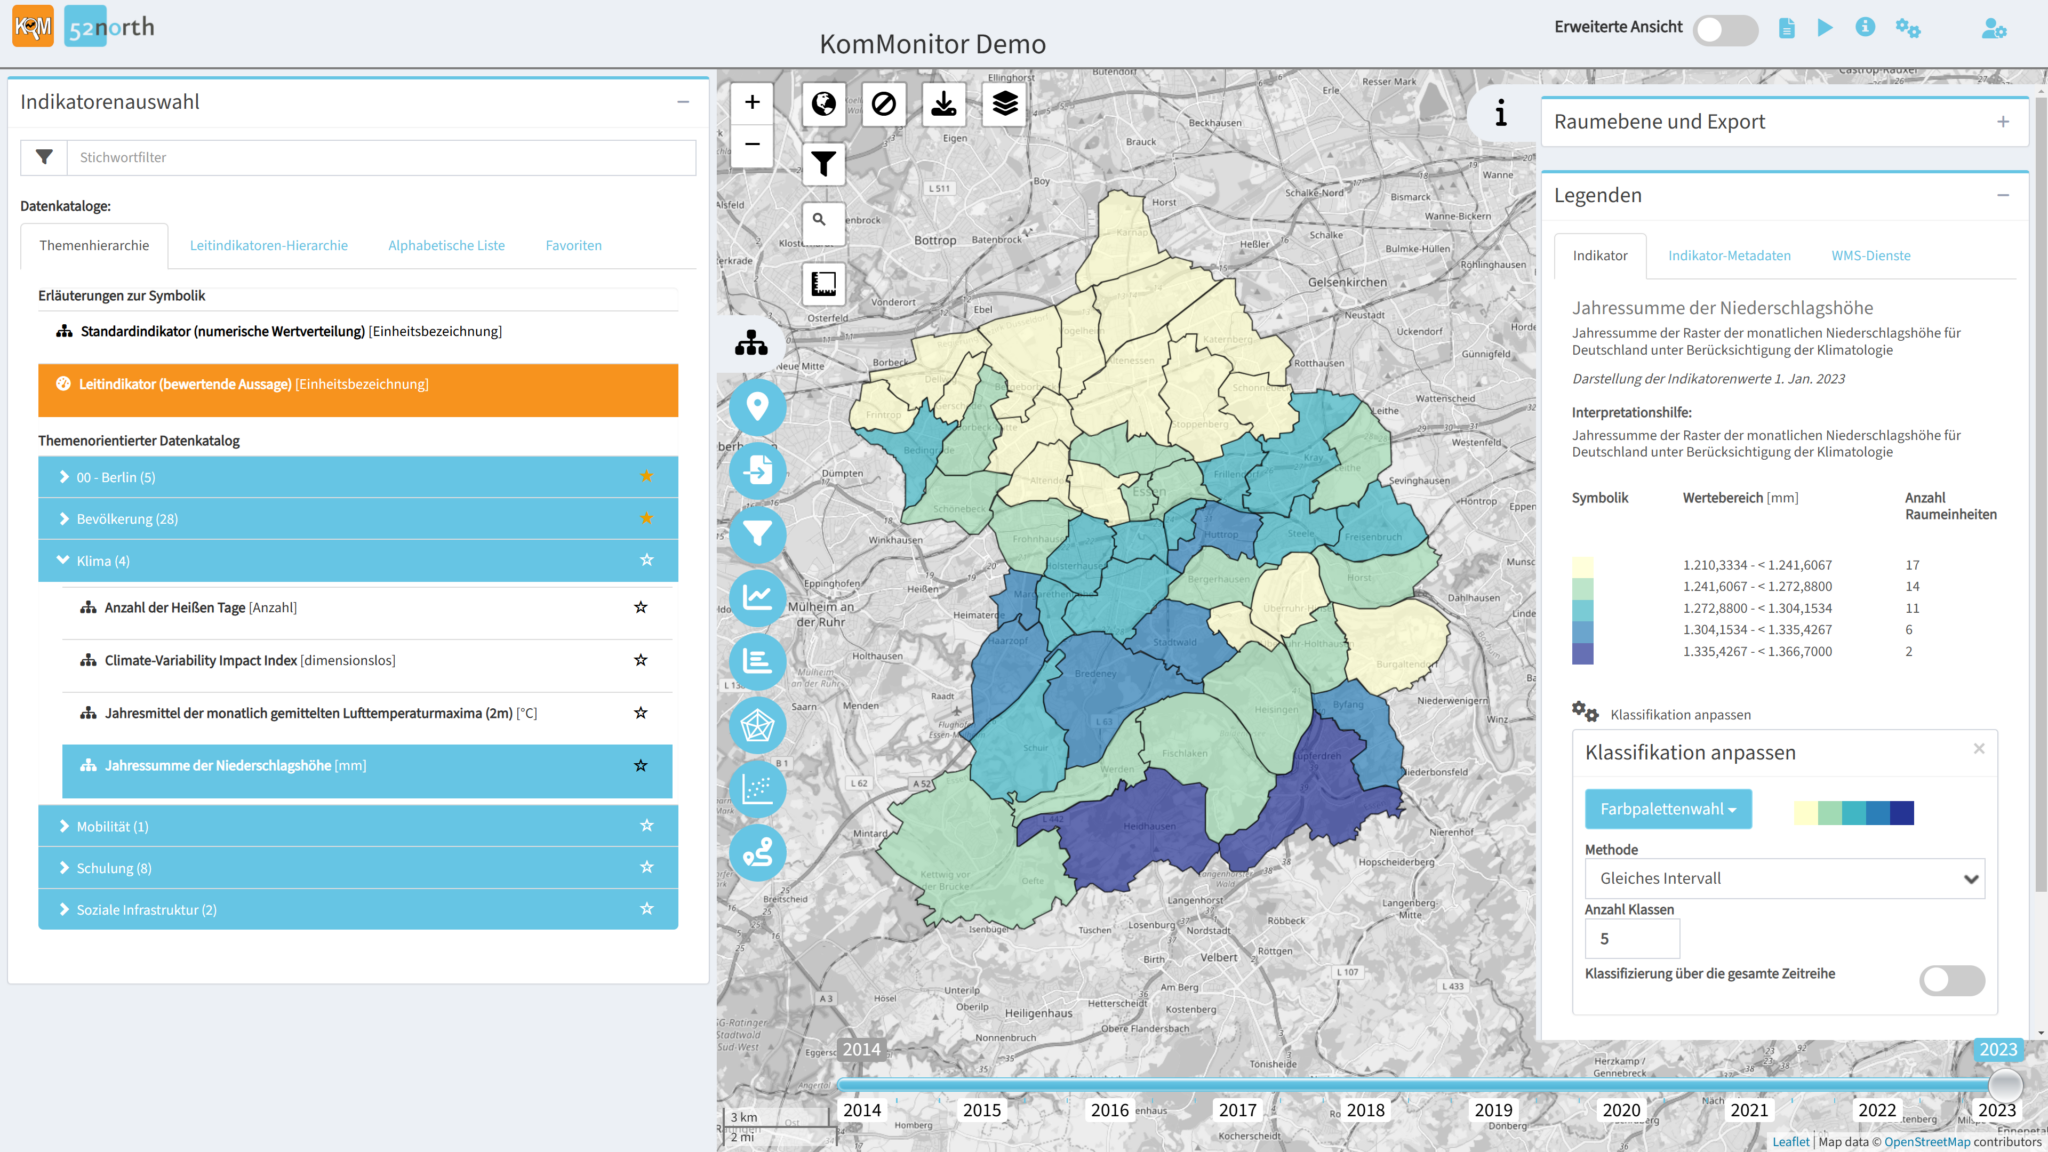
Task: Open the bar chart sidebar icon
Action: click(x=757, y=661)
